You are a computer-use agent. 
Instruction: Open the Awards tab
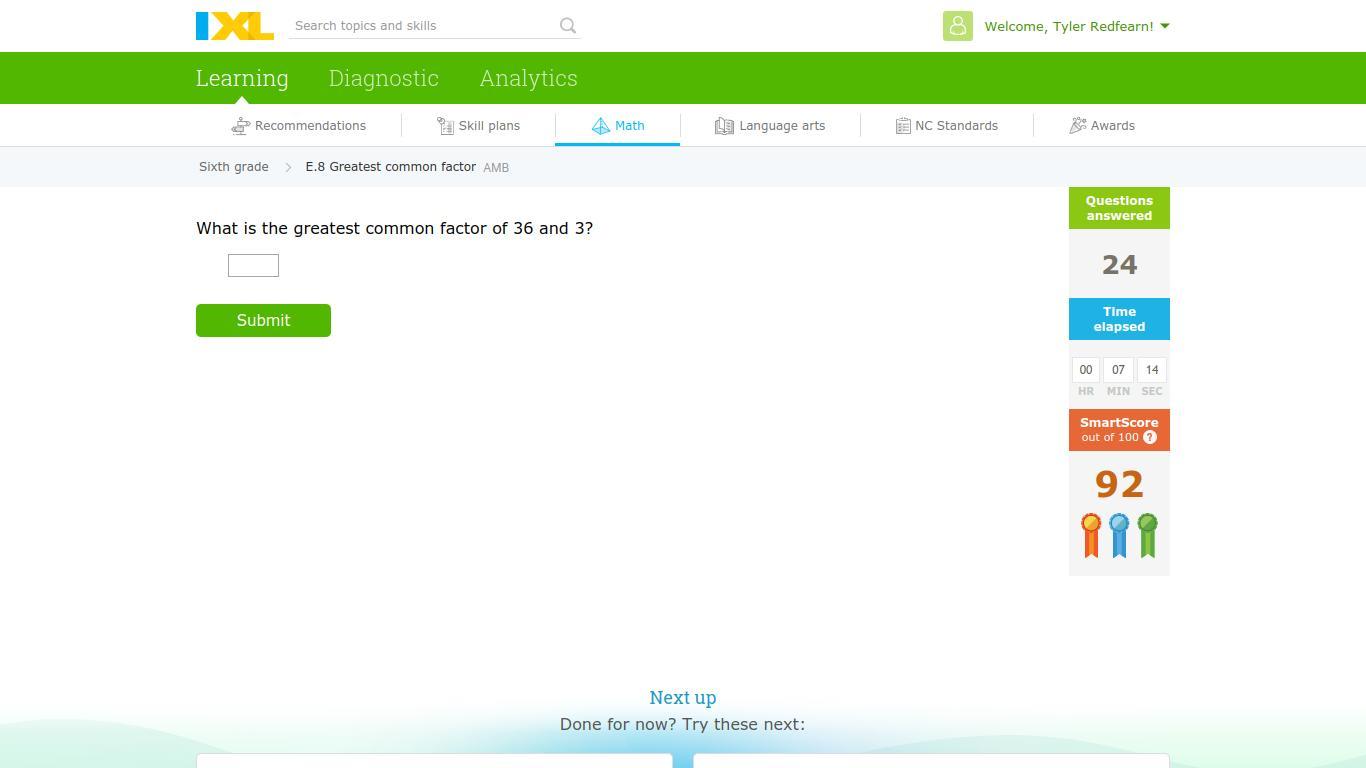point(1102,126)
